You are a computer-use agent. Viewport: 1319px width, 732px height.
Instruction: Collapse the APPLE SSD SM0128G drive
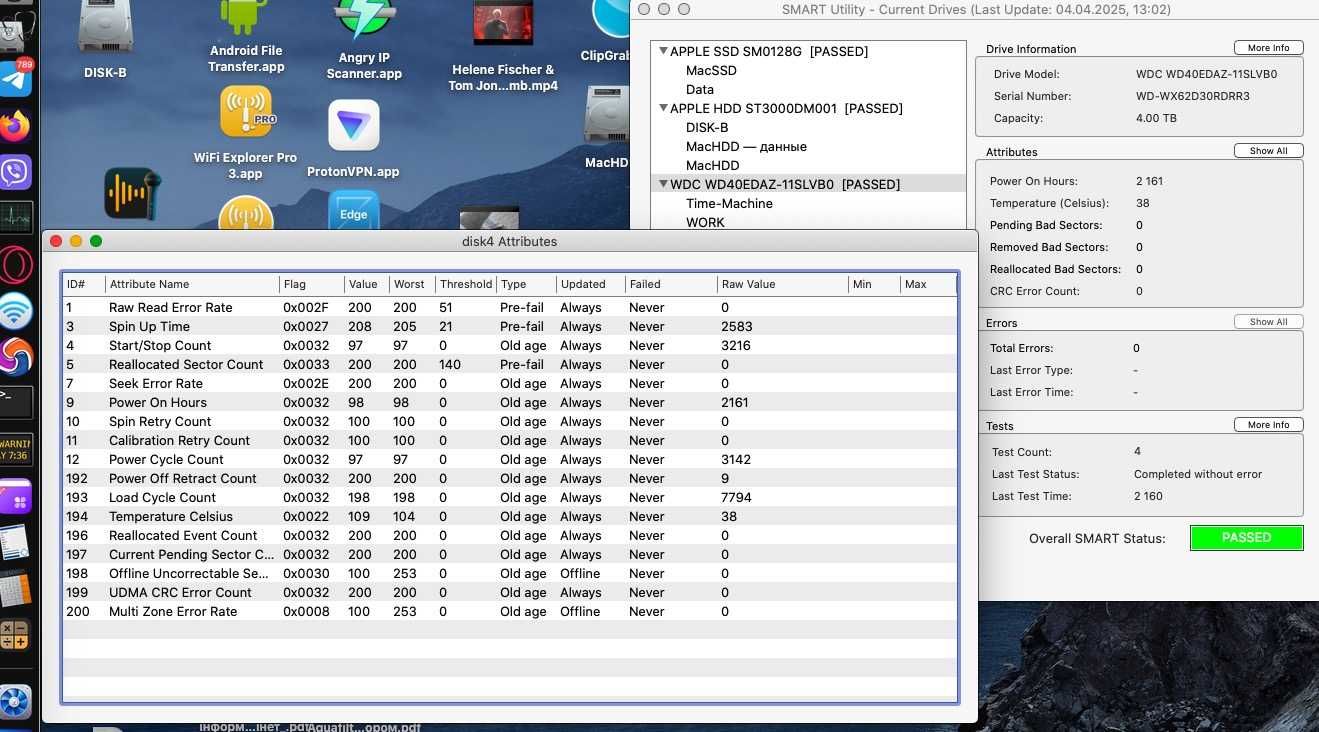tap(663, 51)
